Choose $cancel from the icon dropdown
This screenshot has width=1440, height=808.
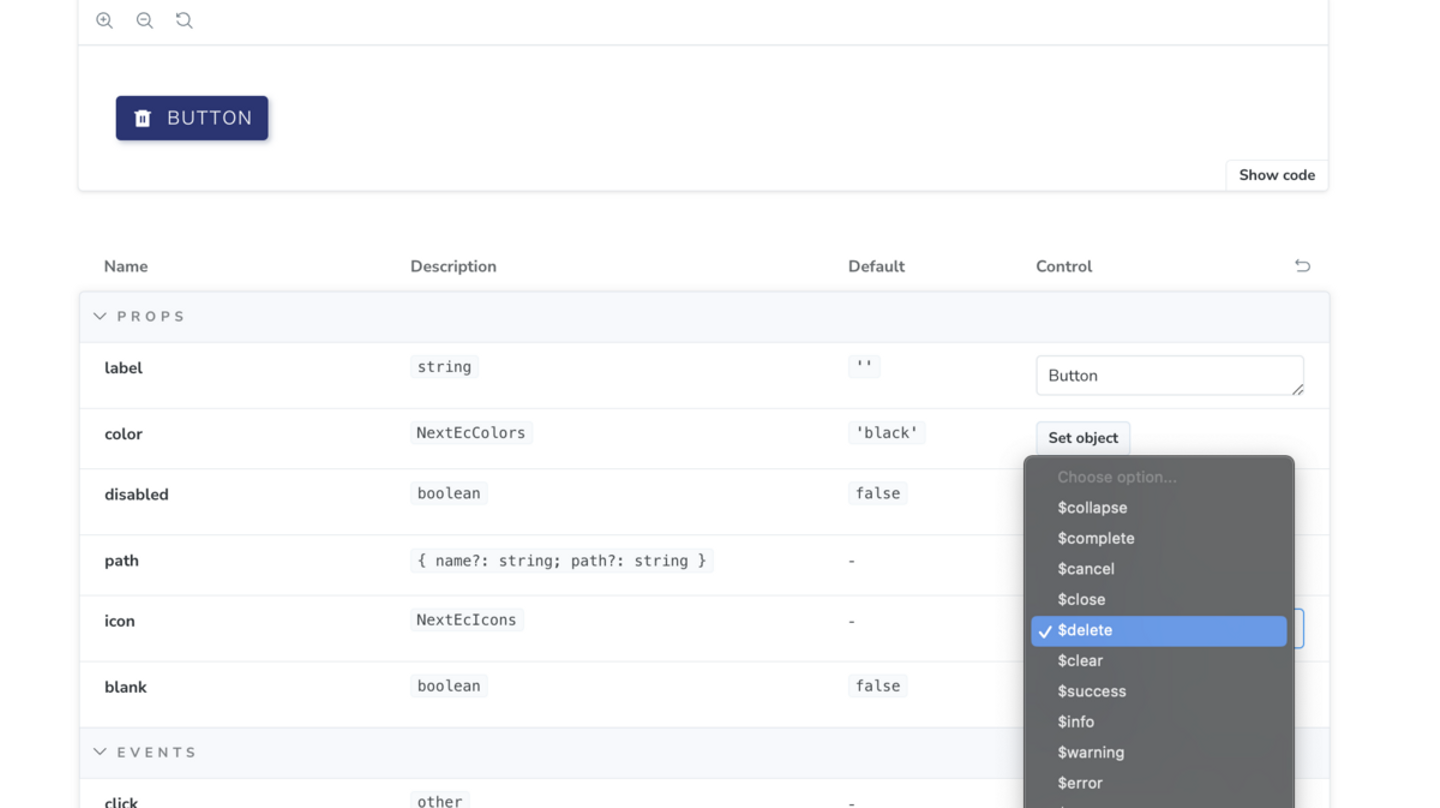coord(1086,569)
